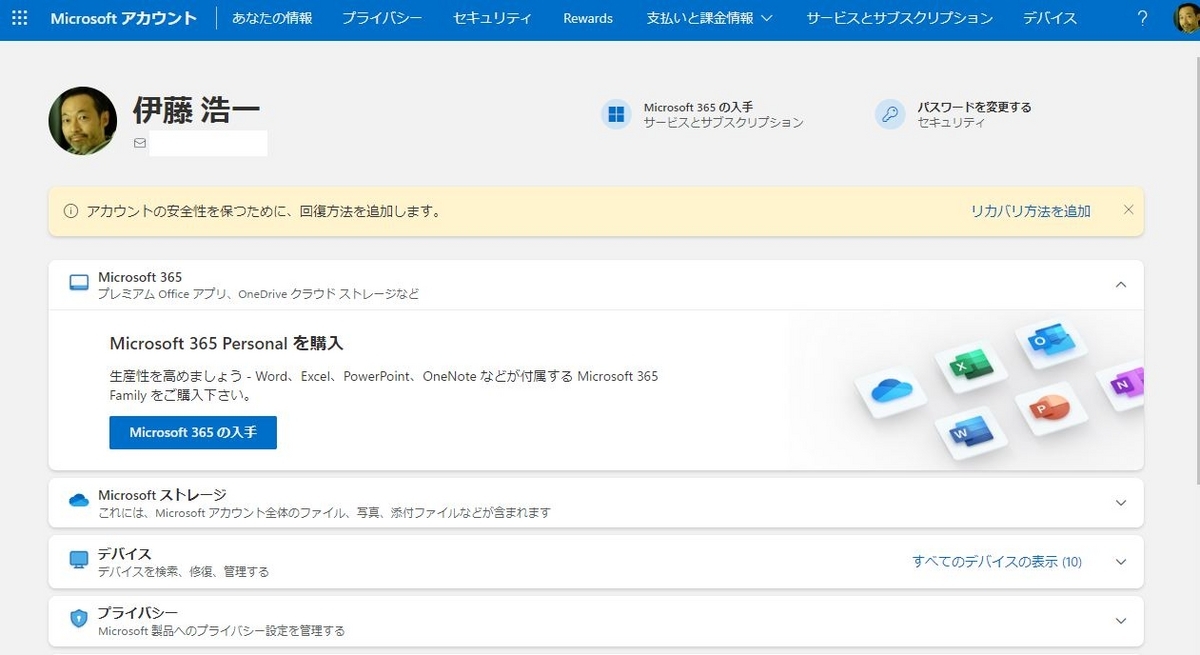Collapse the Microsoft 365 section
1200x655 pixels.
[x=1121, y=285]
